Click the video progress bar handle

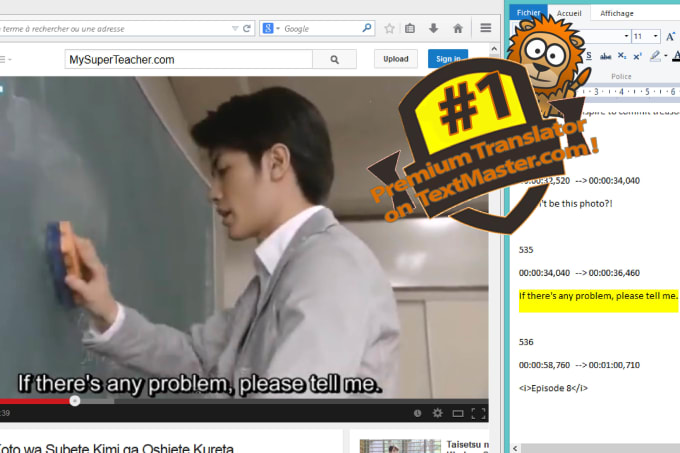(75, 401)
